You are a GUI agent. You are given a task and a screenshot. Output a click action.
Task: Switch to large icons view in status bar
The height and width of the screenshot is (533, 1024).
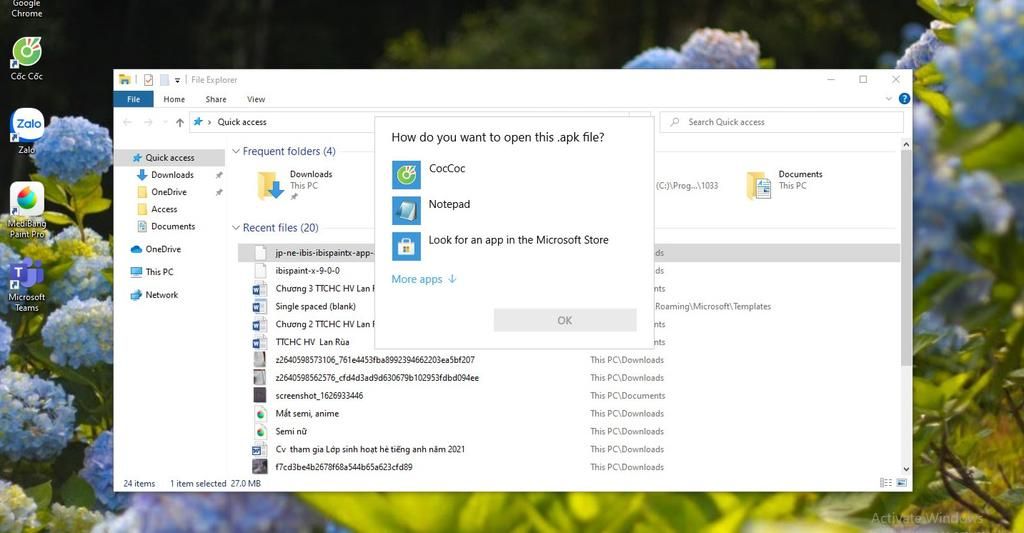pyautogui.click(x=901, y=483)
